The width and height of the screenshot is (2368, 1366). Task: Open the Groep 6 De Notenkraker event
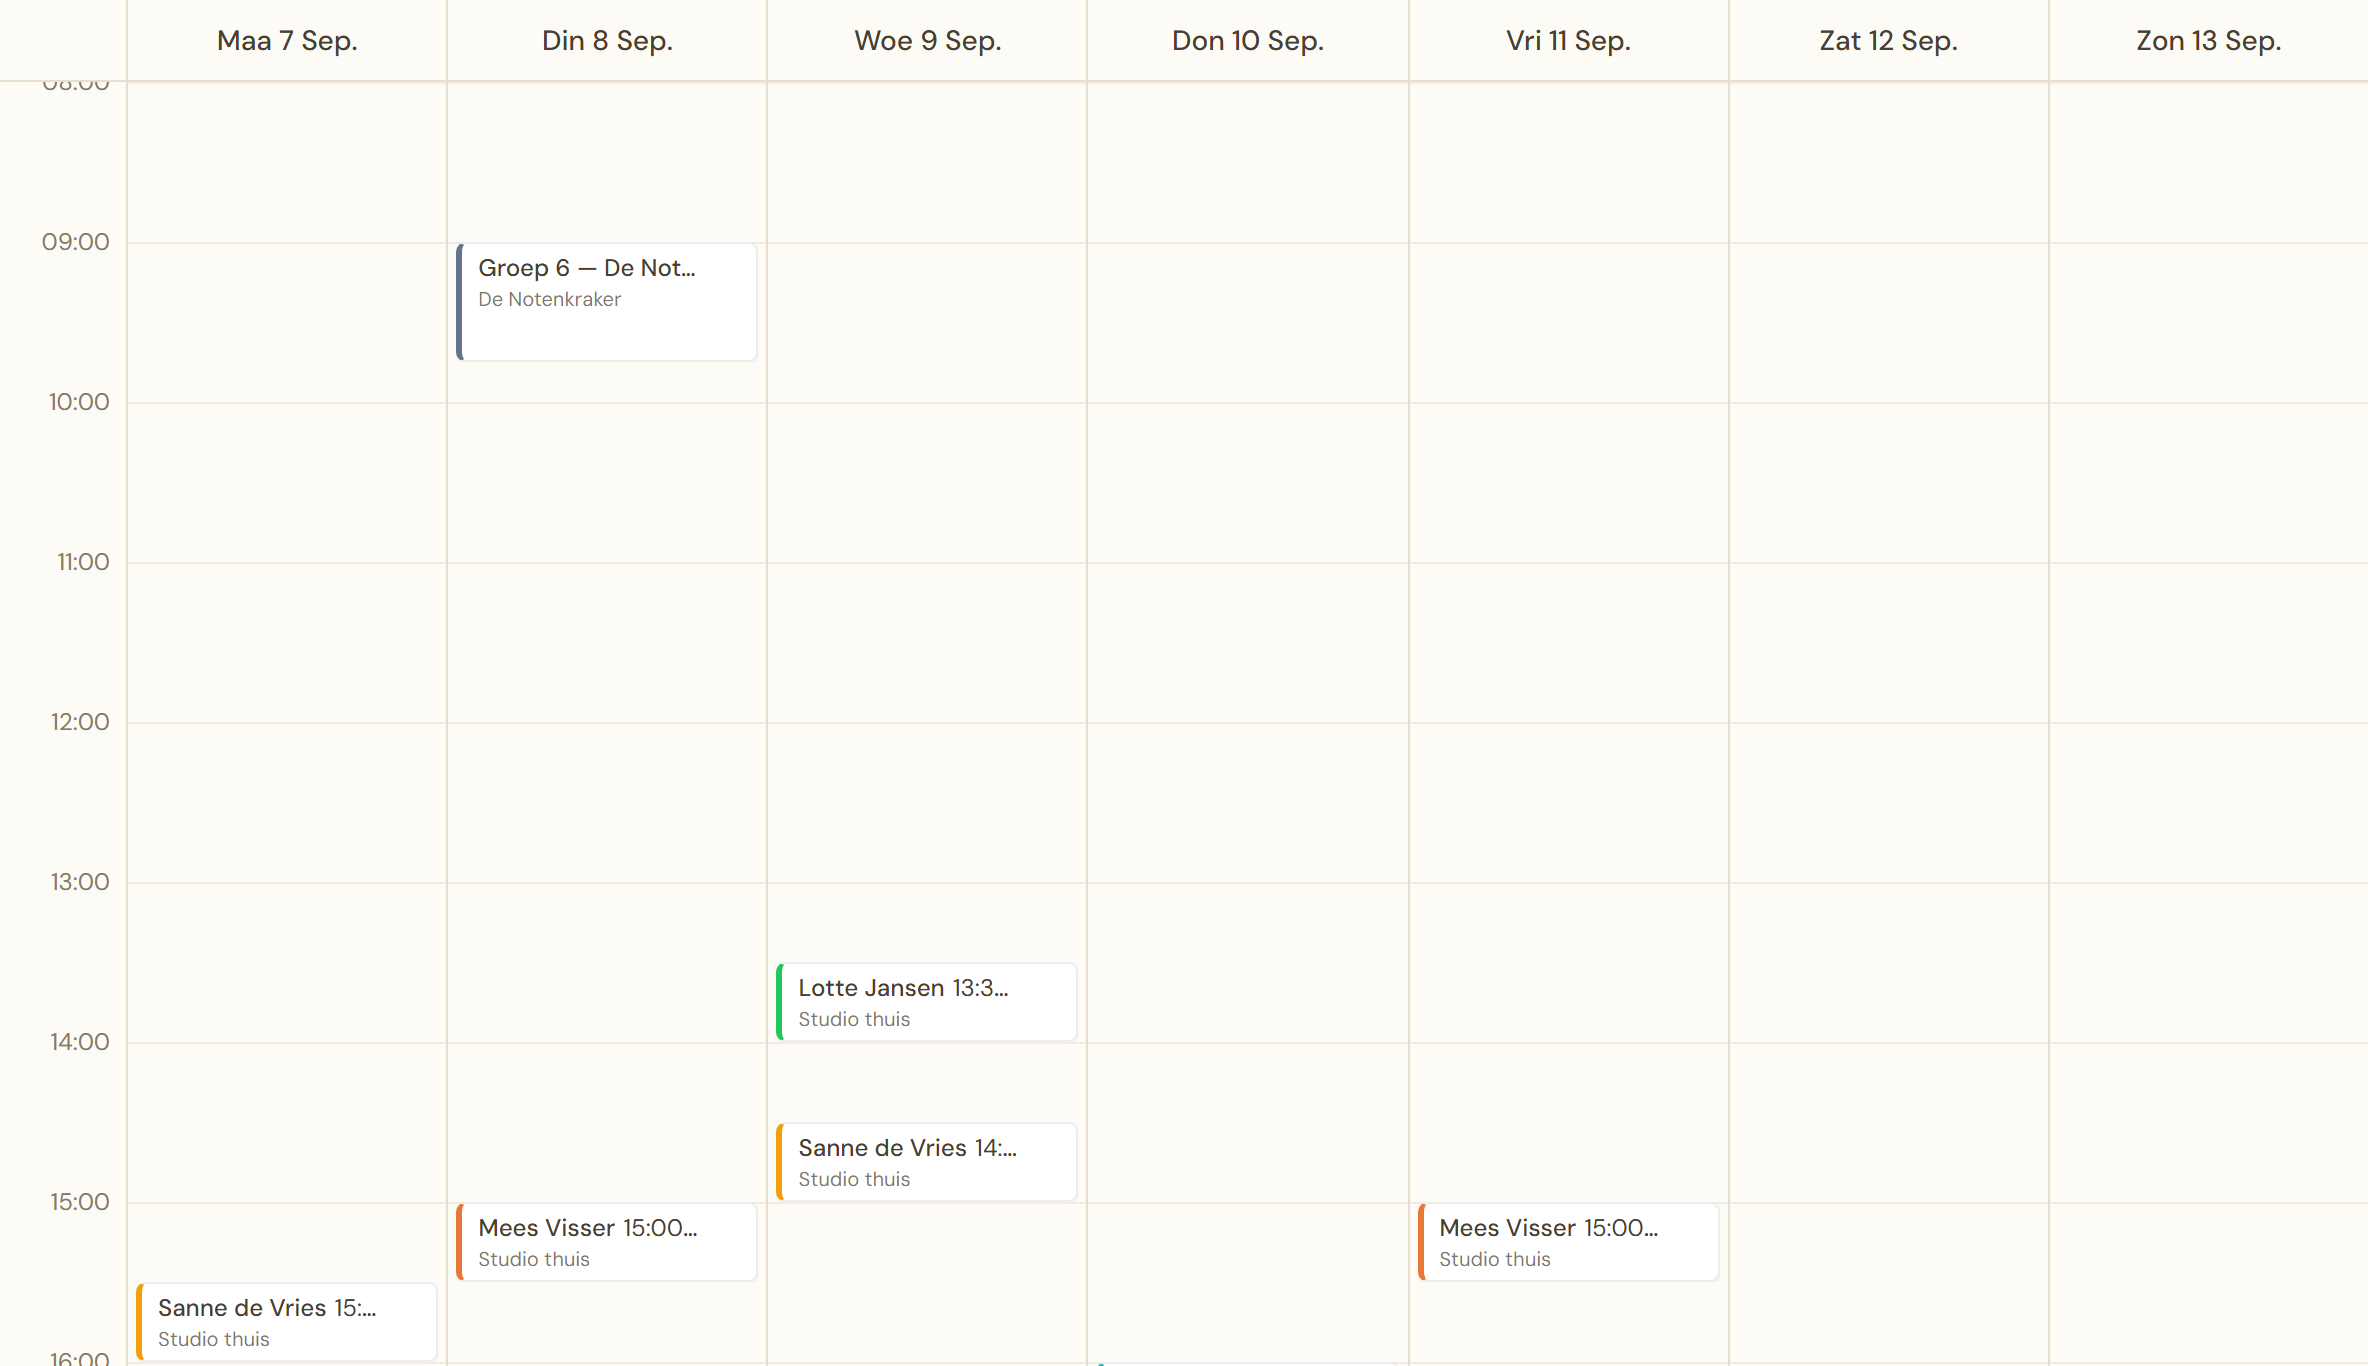(x=607, y=302)
